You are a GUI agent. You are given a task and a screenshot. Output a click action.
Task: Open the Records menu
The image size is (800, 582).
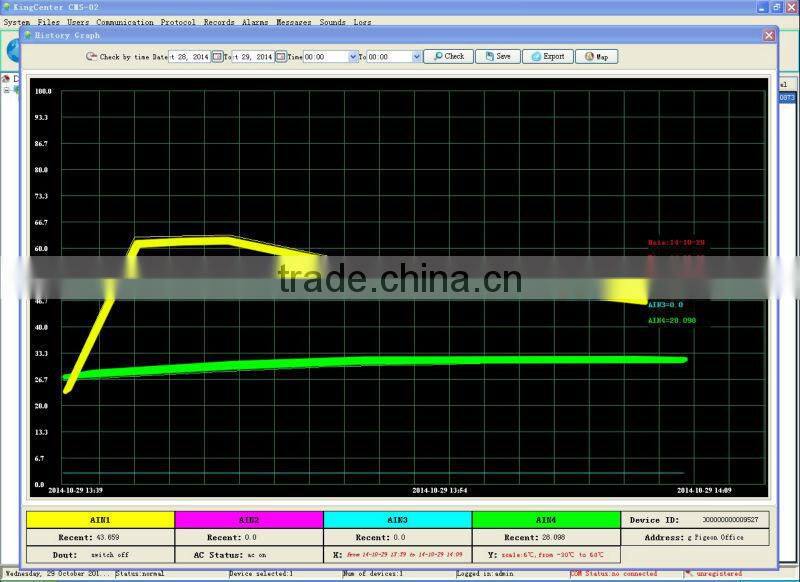pyautogui.click(x=219, y=21)
